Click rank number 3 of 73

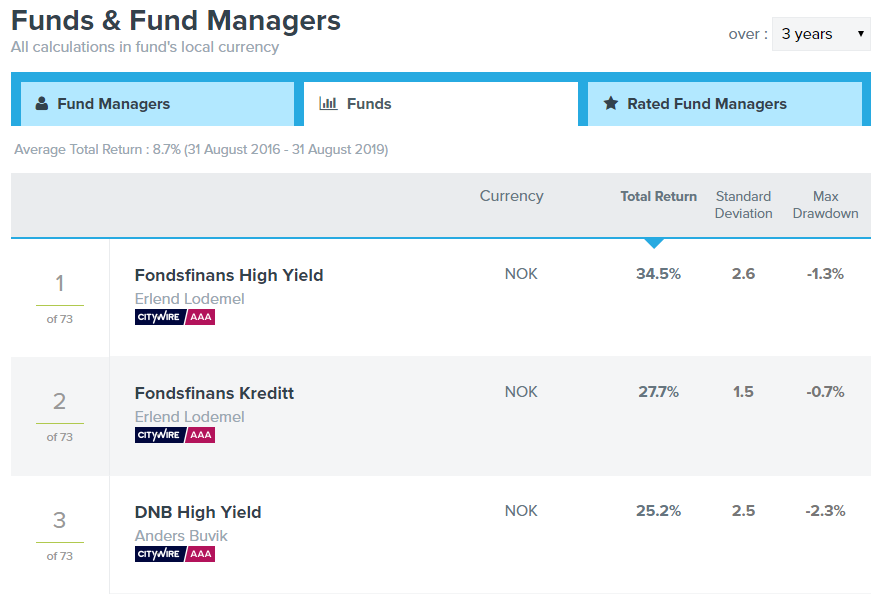click(59, 520)
